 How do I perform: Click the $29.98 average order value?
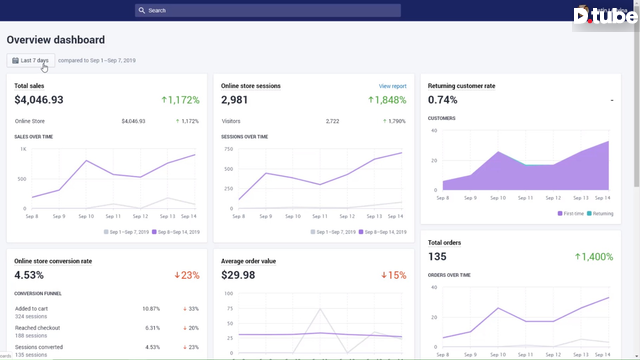(238, 275)
